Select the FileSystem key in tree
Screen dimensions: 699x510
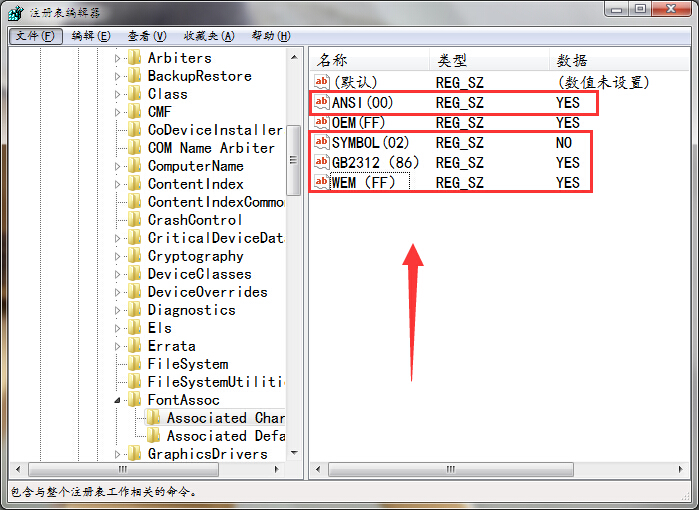187,364
